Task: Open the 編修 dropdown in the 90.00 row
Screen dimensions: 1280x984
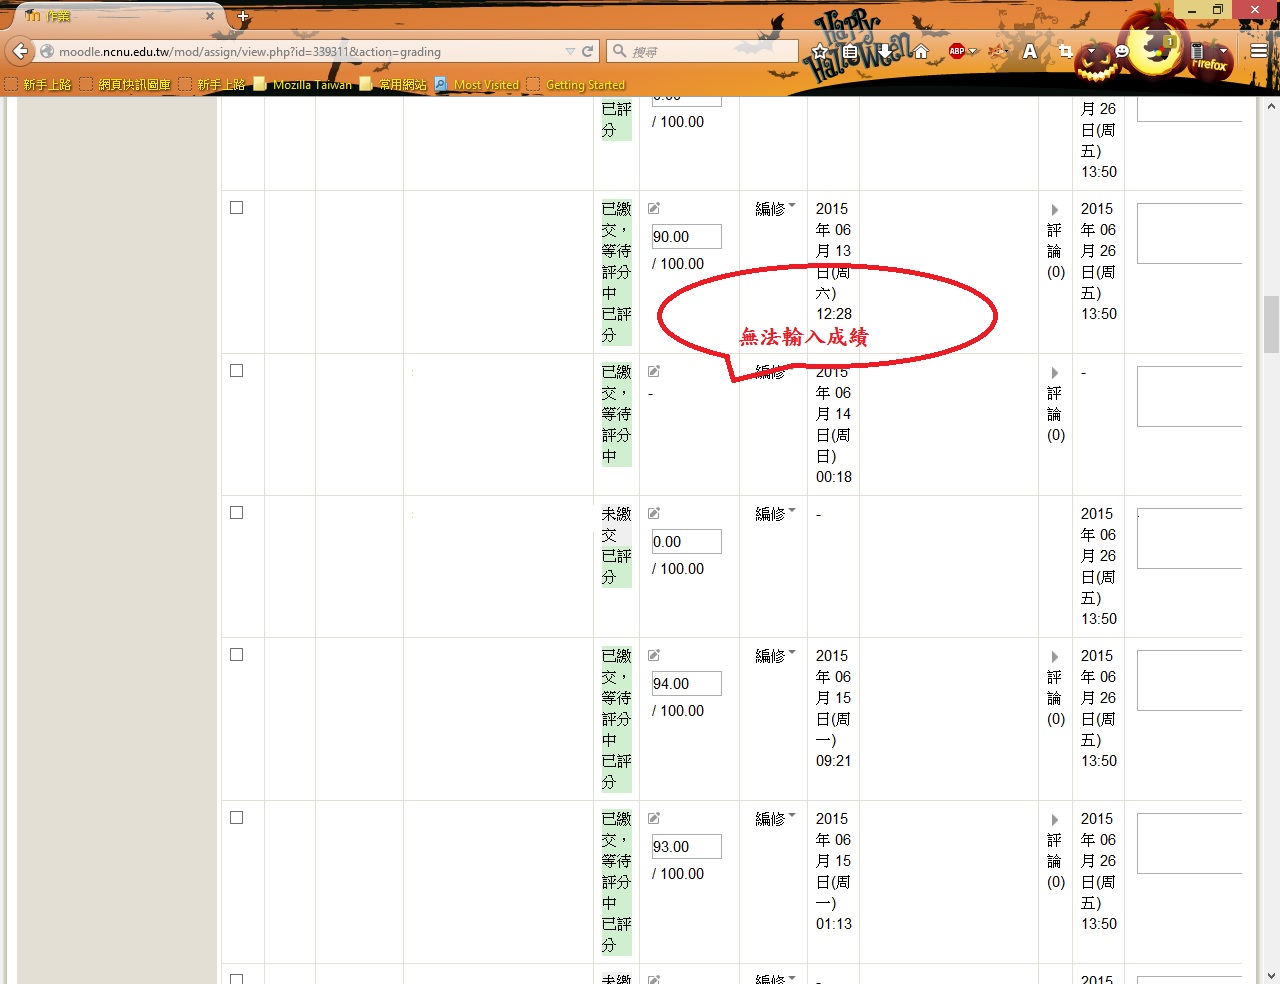Action: tap(775, 209)
